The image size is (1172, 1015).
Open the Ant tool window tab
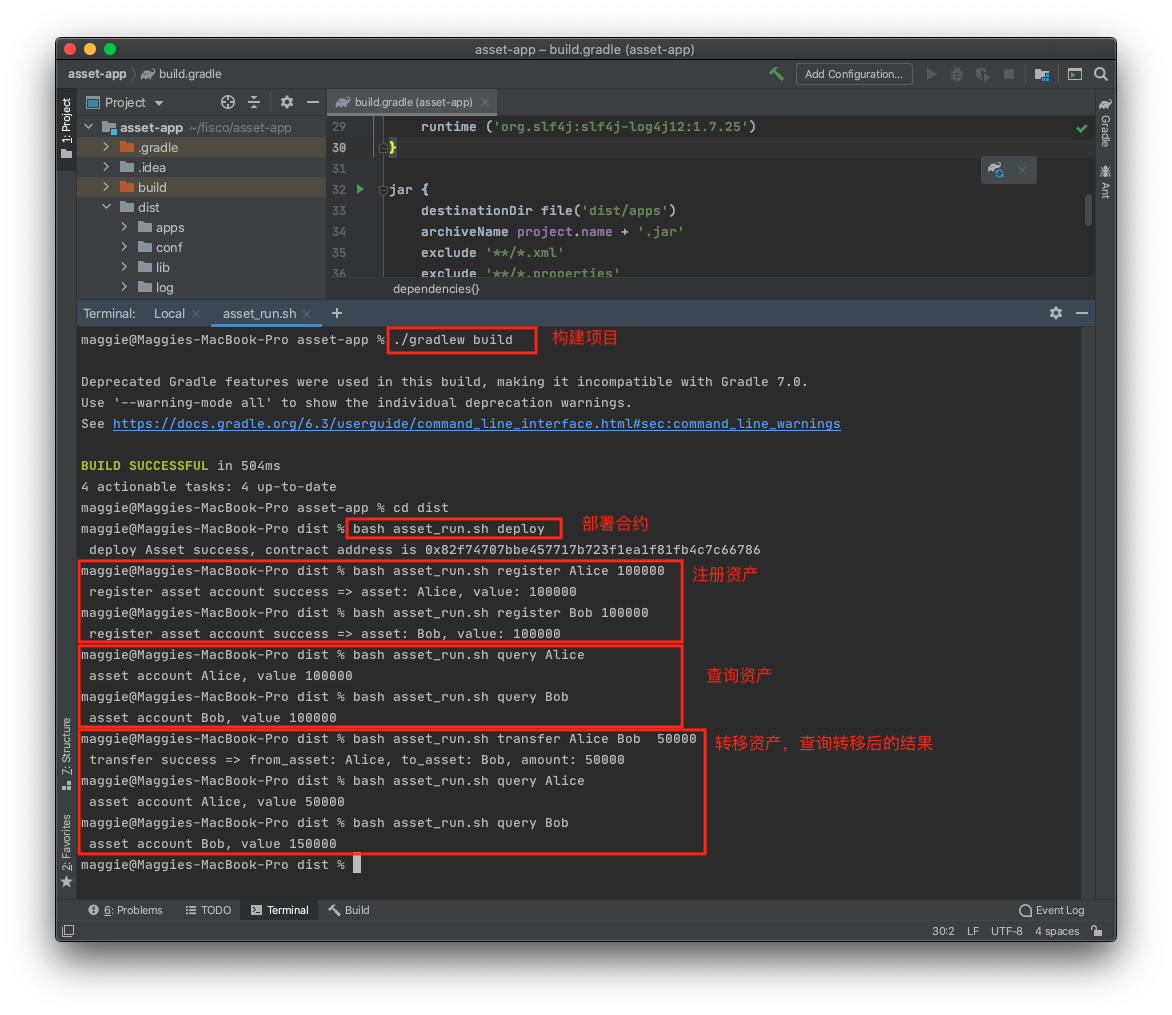coord(1105,182)
